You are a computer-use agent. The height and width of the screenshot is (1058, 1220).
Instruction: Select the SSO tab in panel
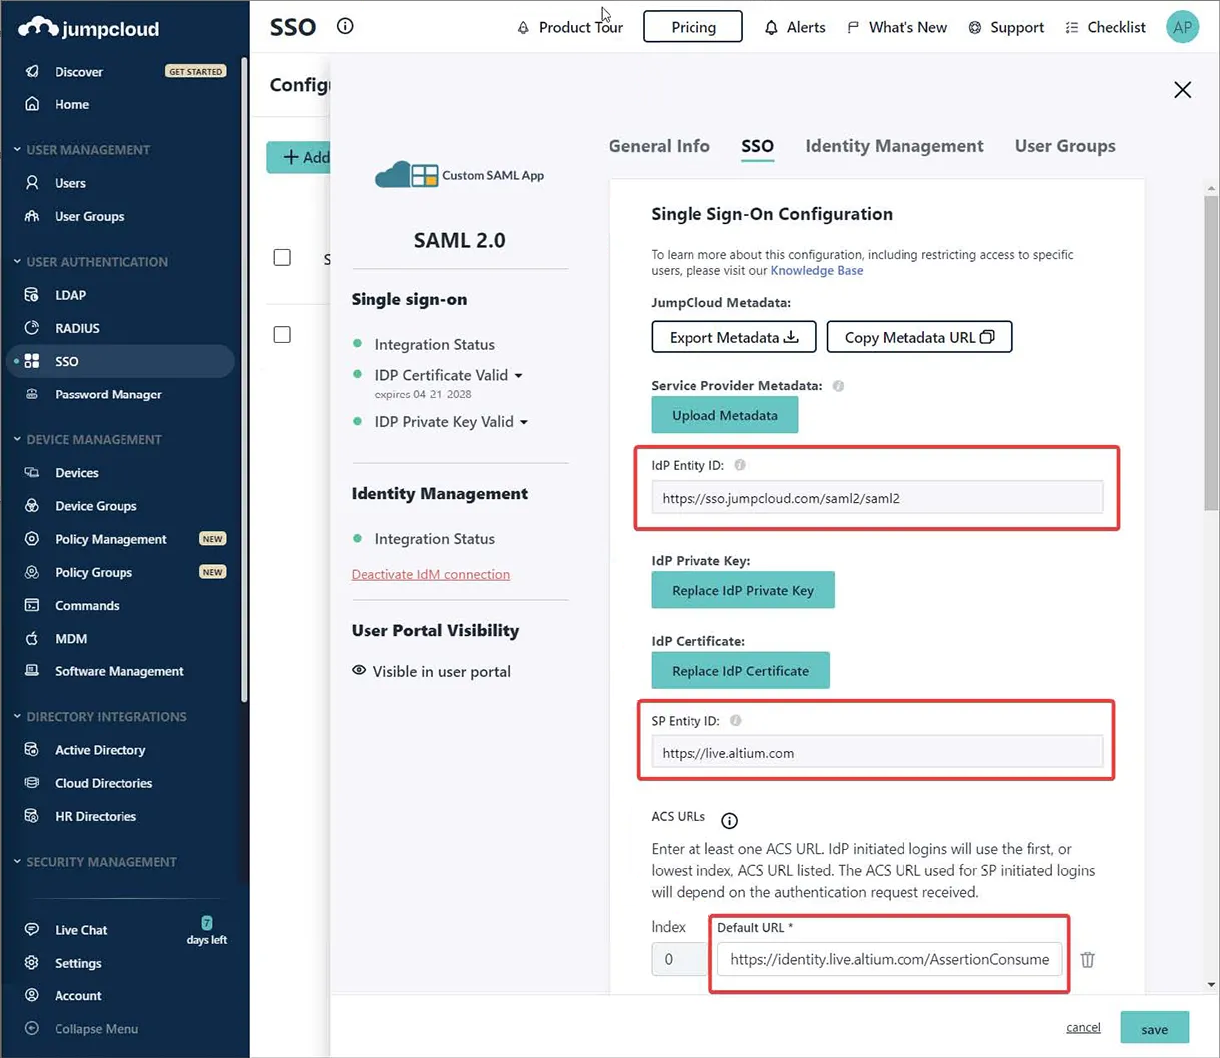pos(757,146)
